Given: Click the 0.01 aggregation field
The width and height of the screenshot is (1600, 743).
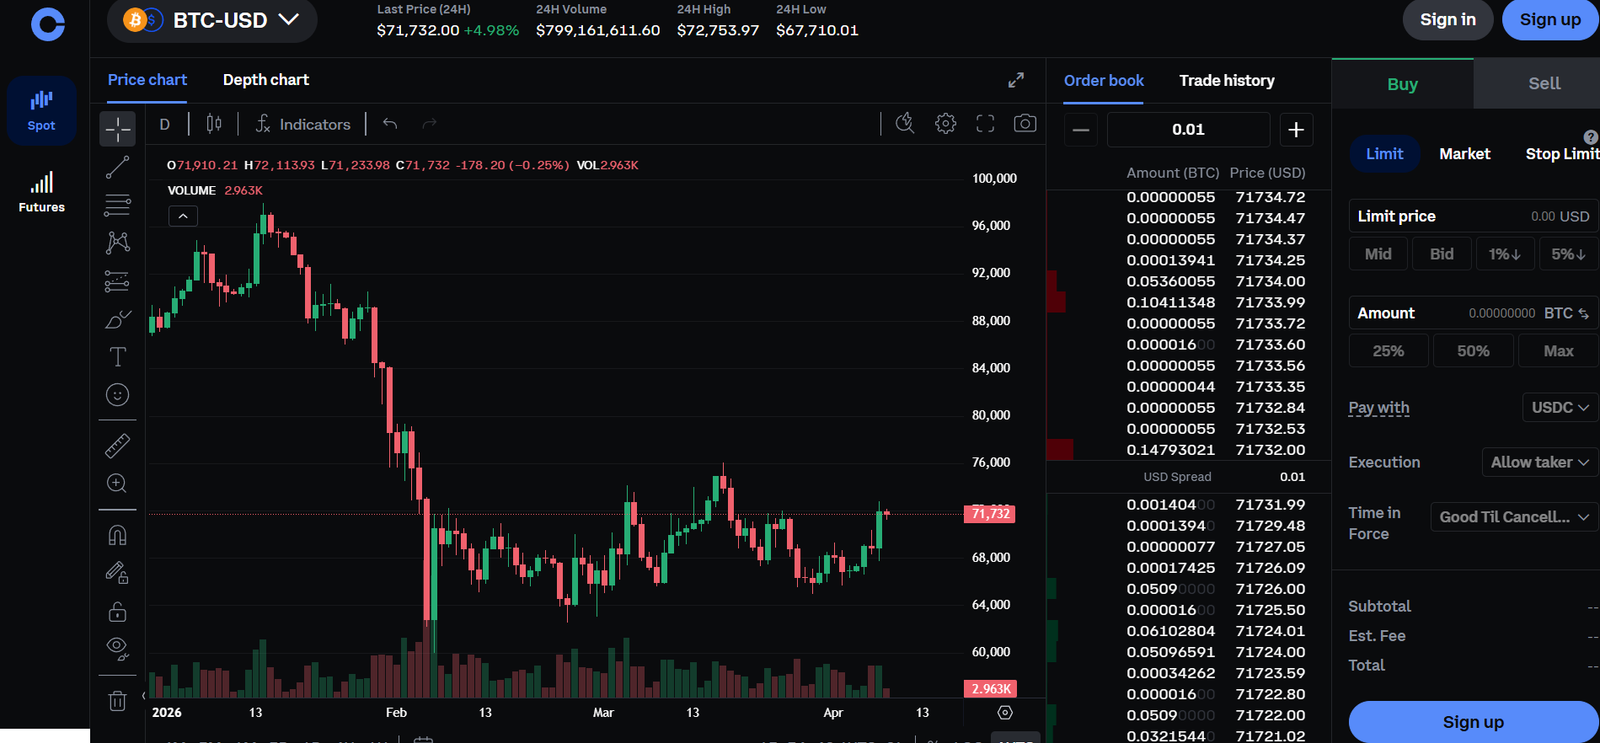Looking at the screenshot, I should coord(1188,130).
